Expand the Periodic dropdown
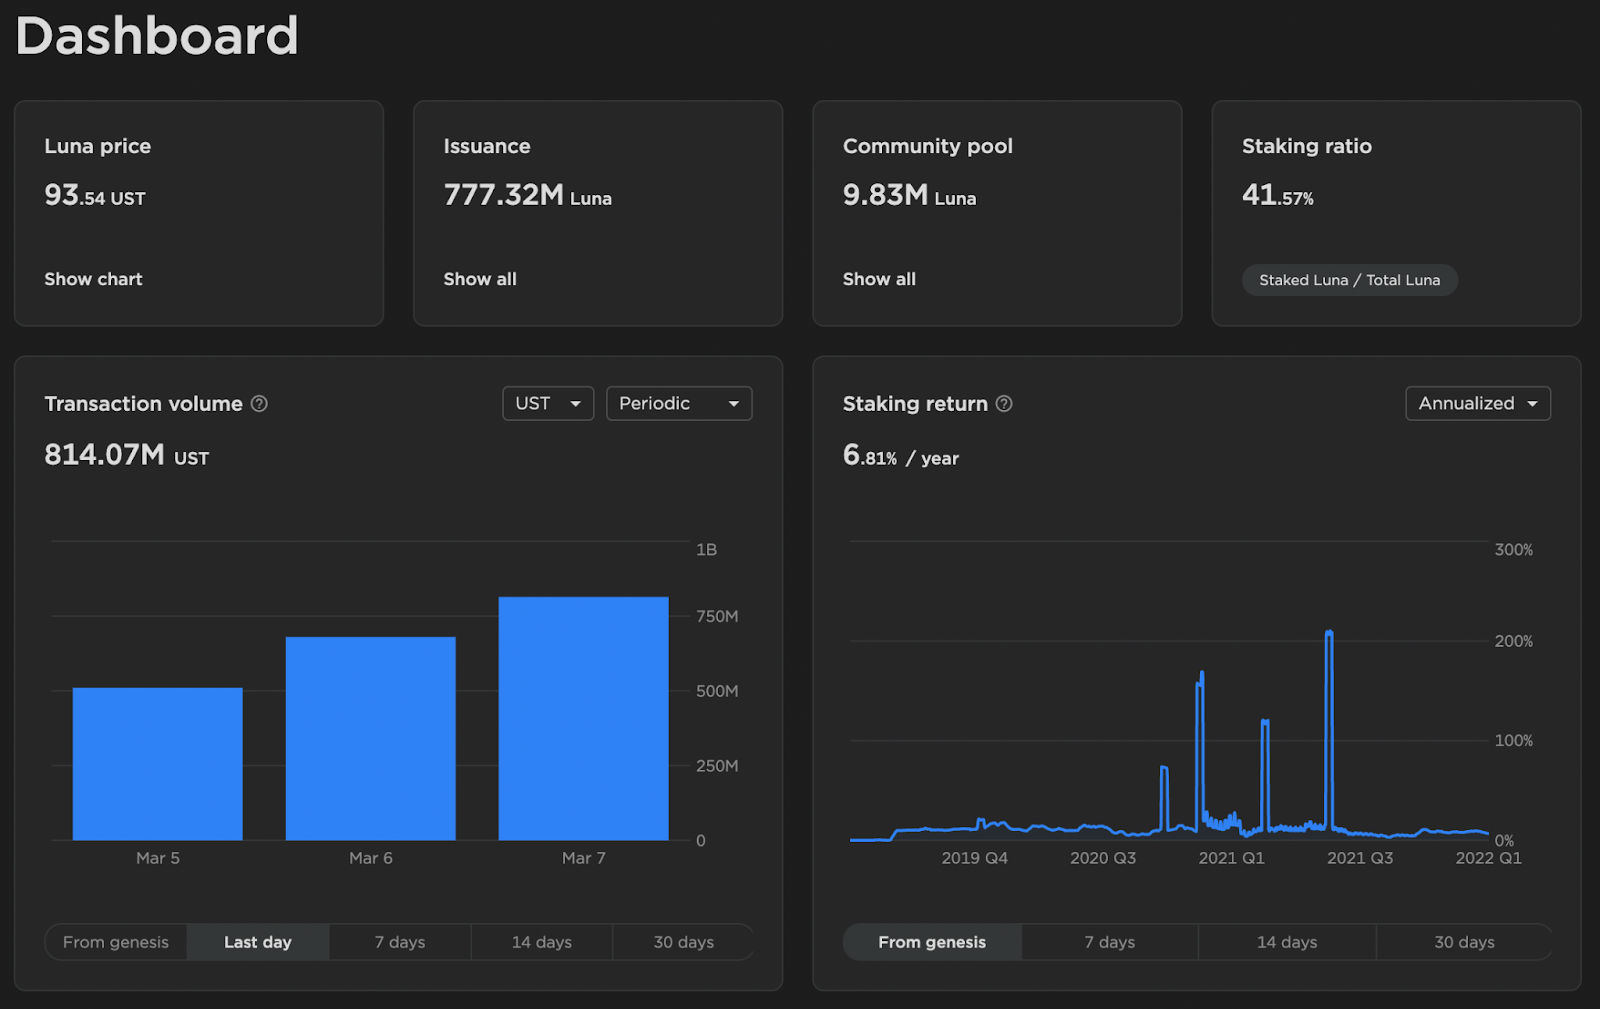1600x1009 pixels. pos(678,404)
